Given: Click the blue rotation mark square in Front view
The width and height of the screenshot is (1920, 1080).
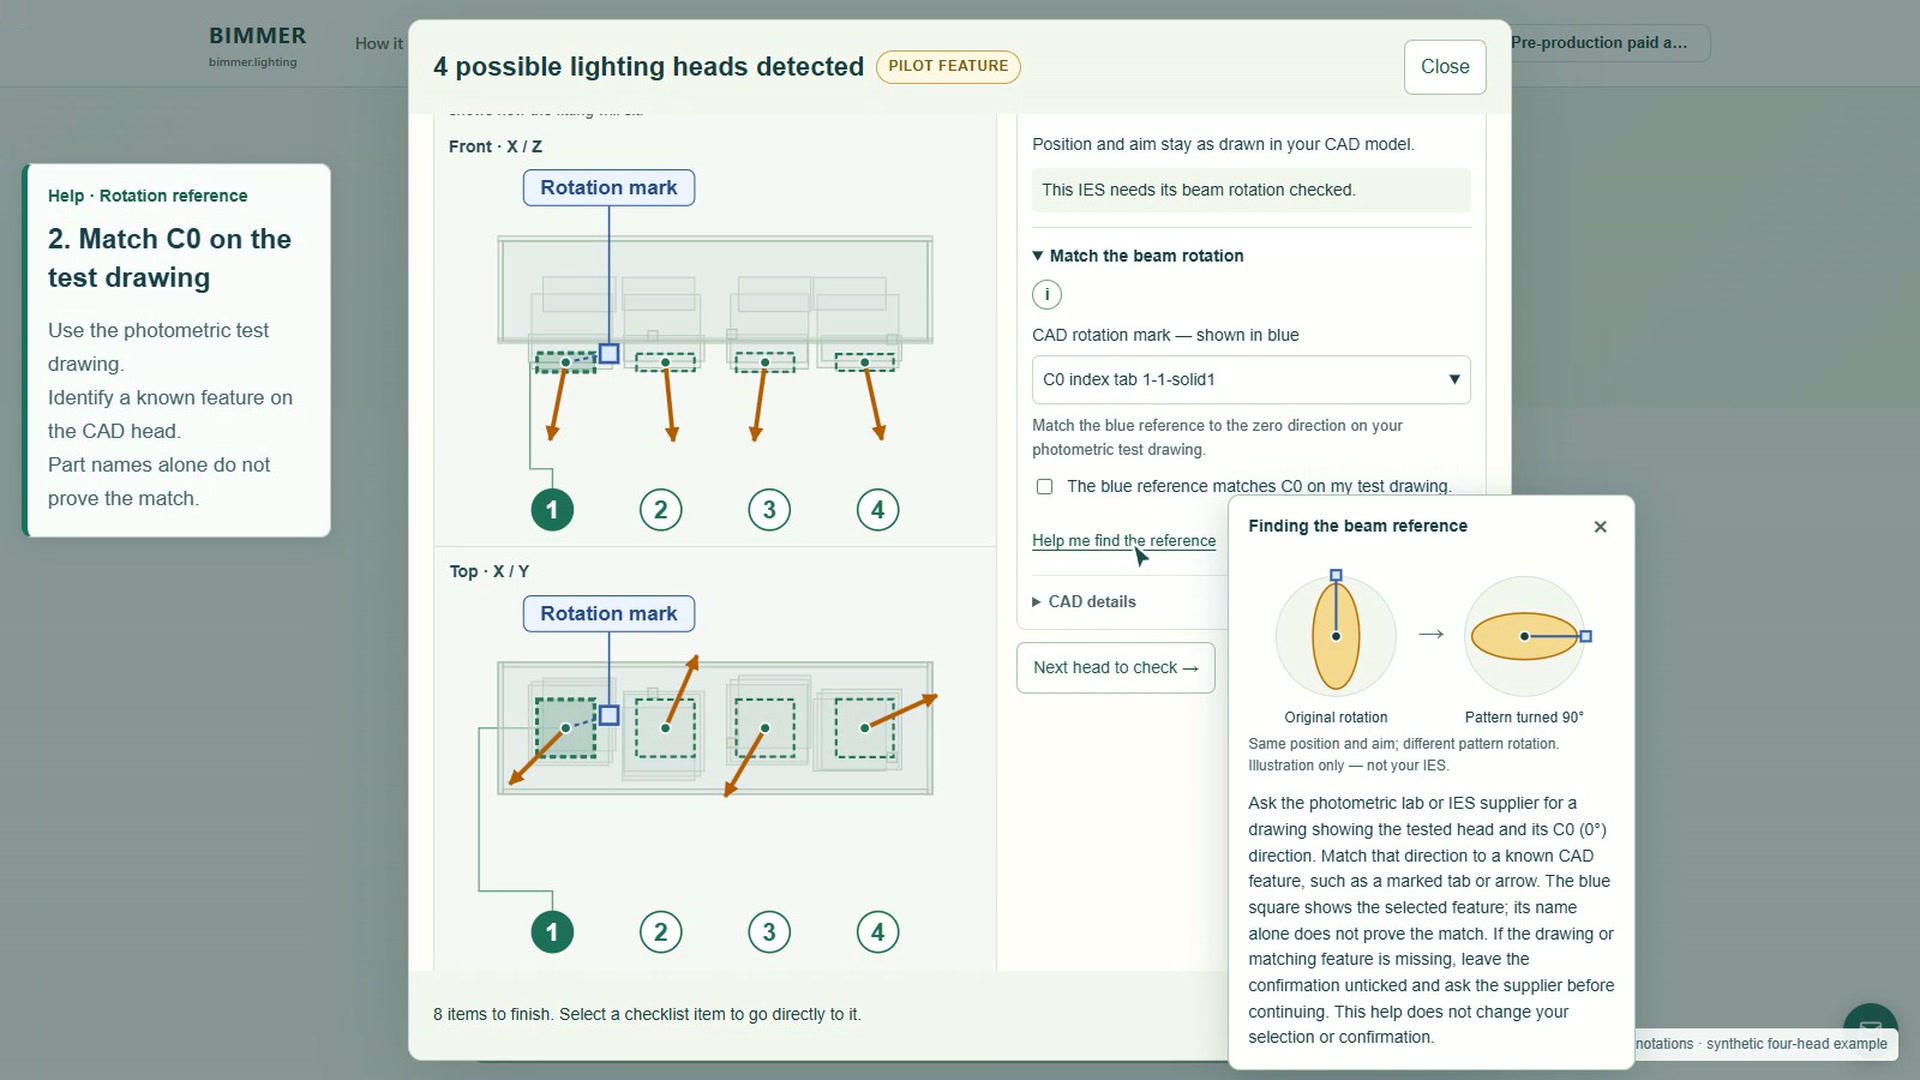Looking at the screenshot, I should coord(609,353).
